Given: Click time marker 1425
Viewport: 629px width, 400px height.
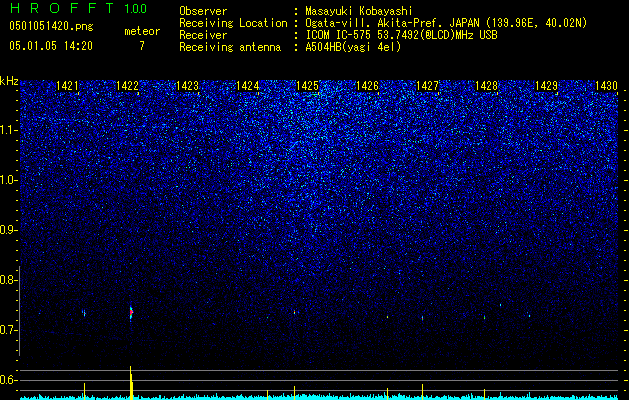Looking at the screenshot, I should point(307,86).
